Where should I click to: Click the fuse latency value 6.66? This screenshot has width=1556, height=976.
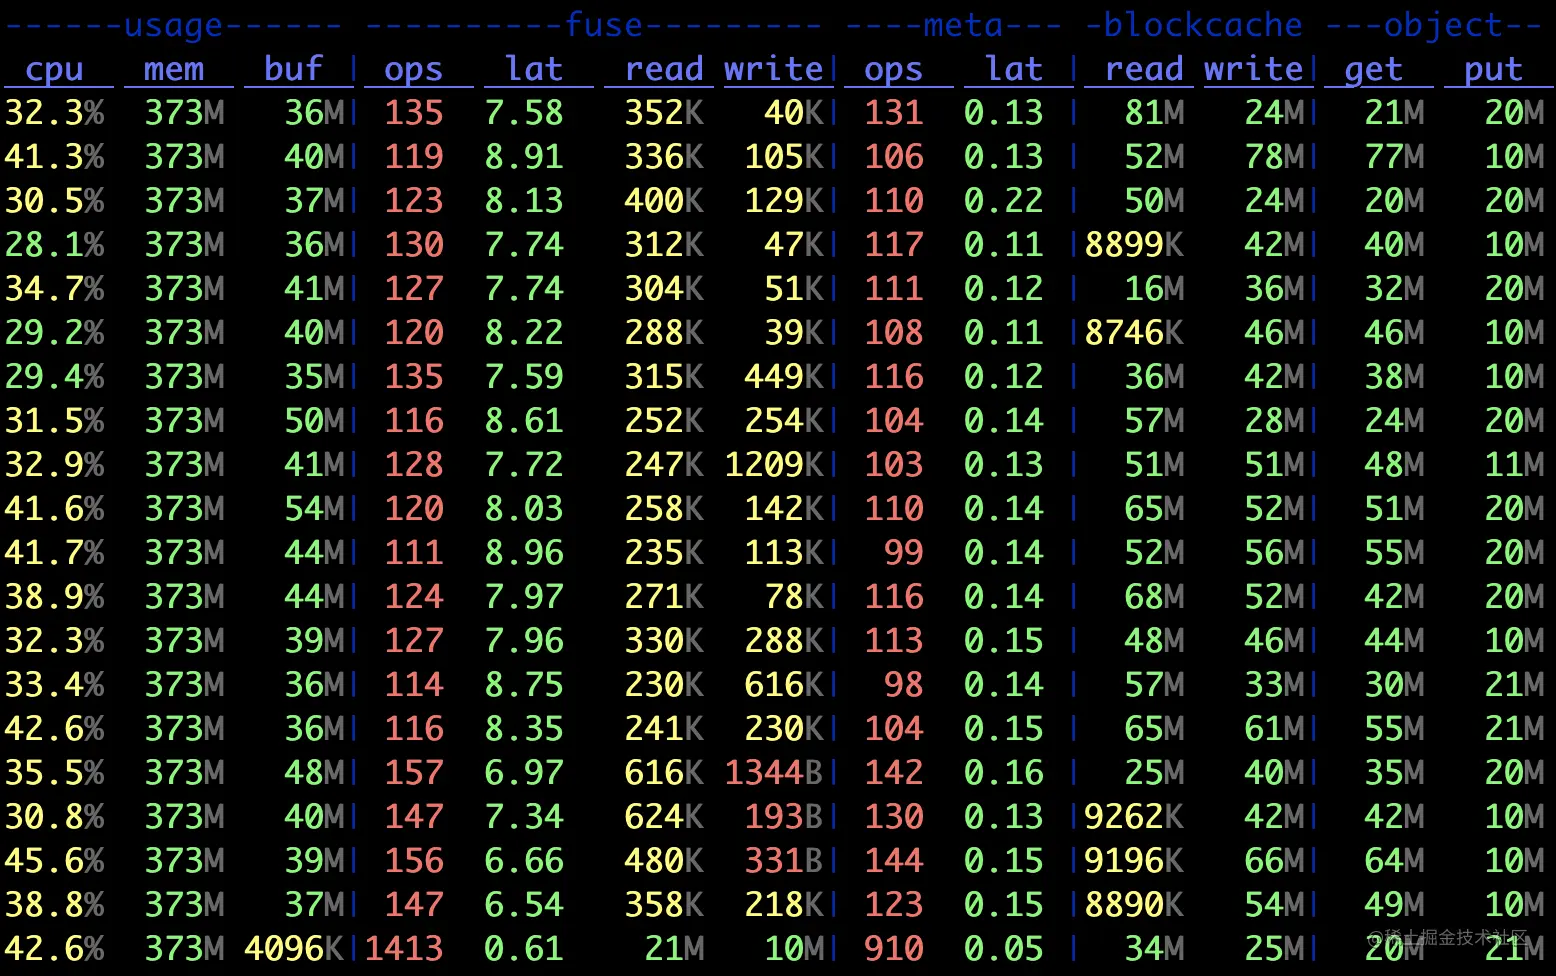click(x=524, y=861)
